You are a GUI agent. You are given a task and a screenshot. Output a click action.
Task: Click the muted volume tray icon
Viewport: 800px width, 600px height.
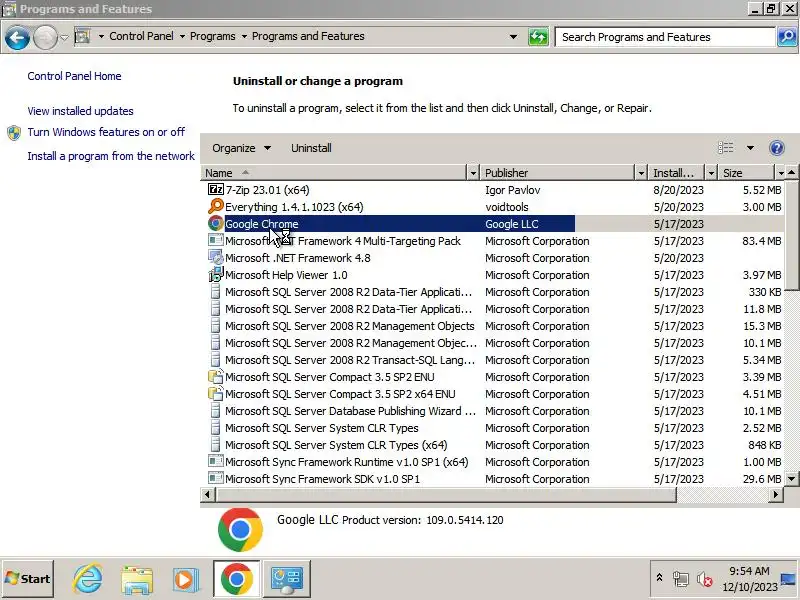705,579
